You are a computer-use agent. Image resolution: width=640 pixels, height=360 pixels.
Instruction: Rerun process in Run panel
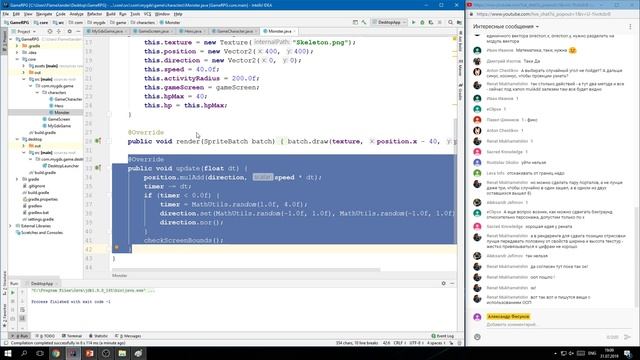[13, 293]
